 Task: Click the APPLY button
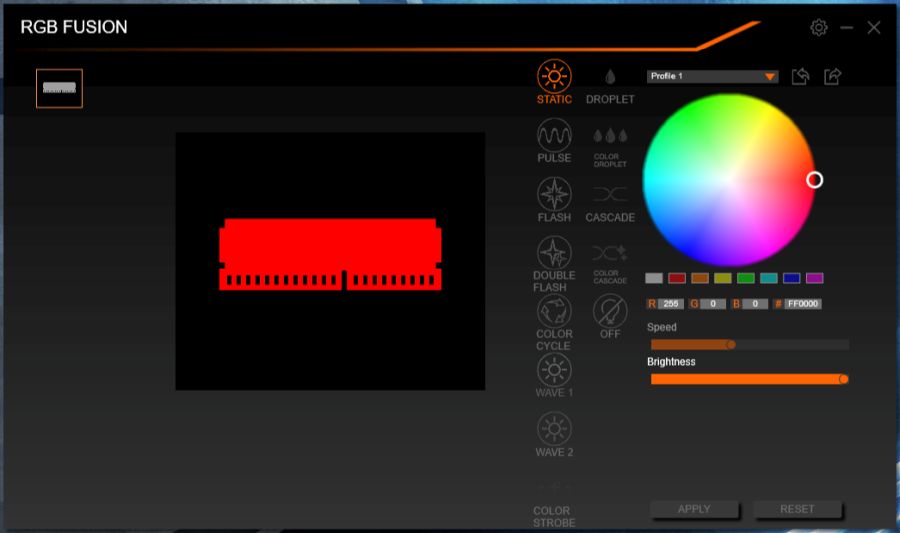[694, 509]
